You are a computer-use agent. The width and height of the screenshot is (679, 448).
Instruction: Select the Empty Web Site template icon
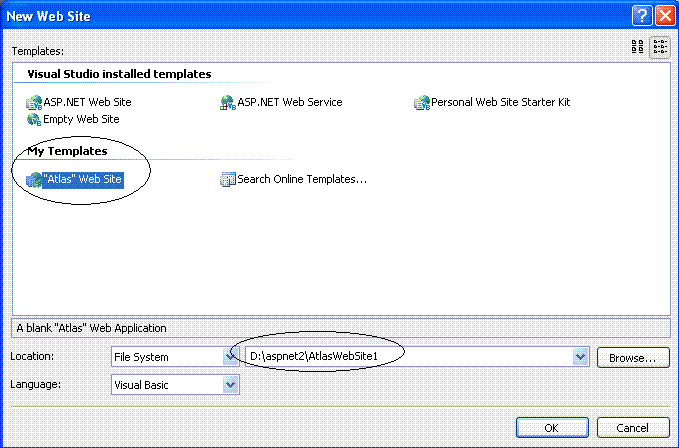pos(34,119)
